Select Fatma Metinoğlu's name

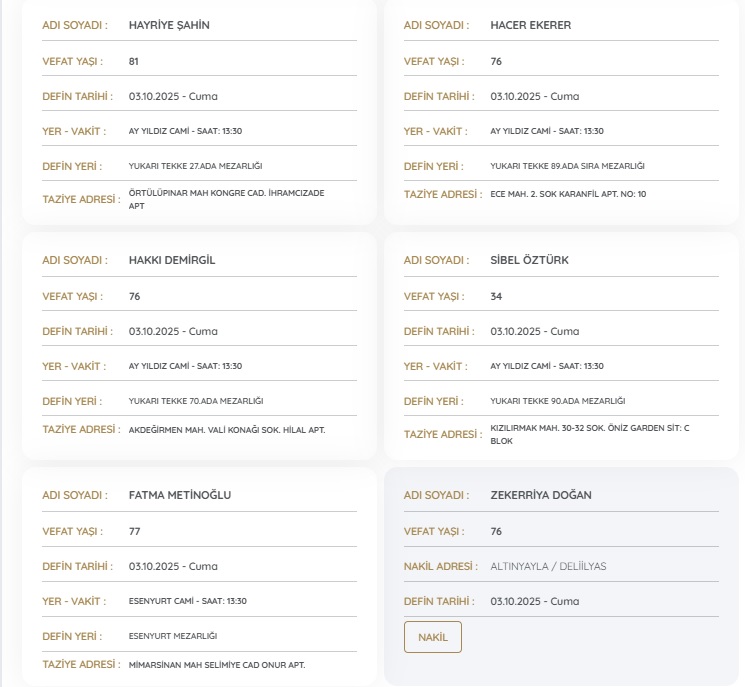click(x=180, y=495)
